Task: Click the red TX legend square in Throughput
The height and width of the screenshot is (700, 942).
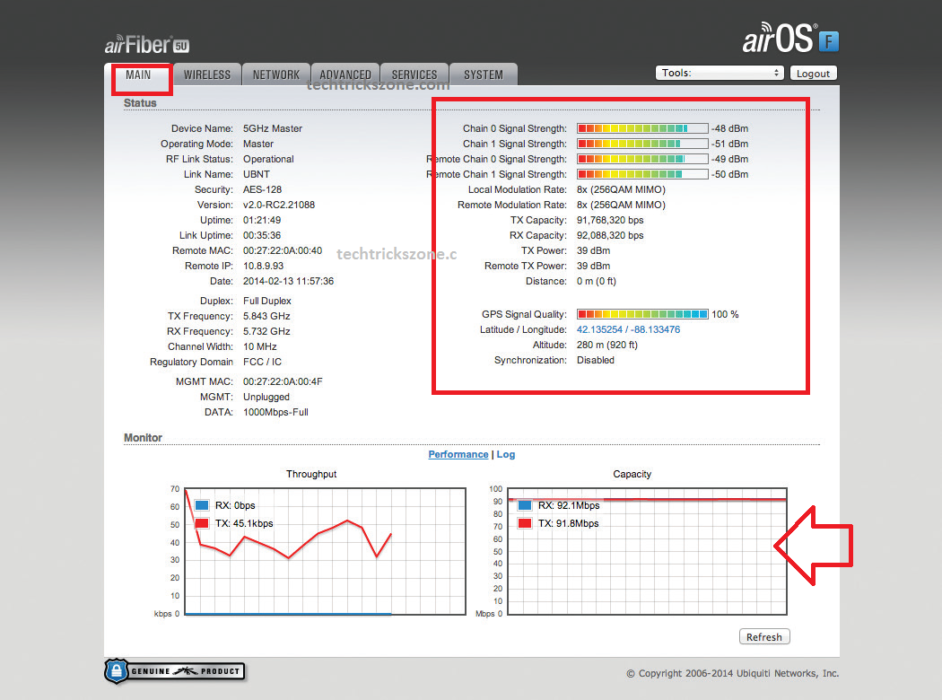Action: click(201, 523)
